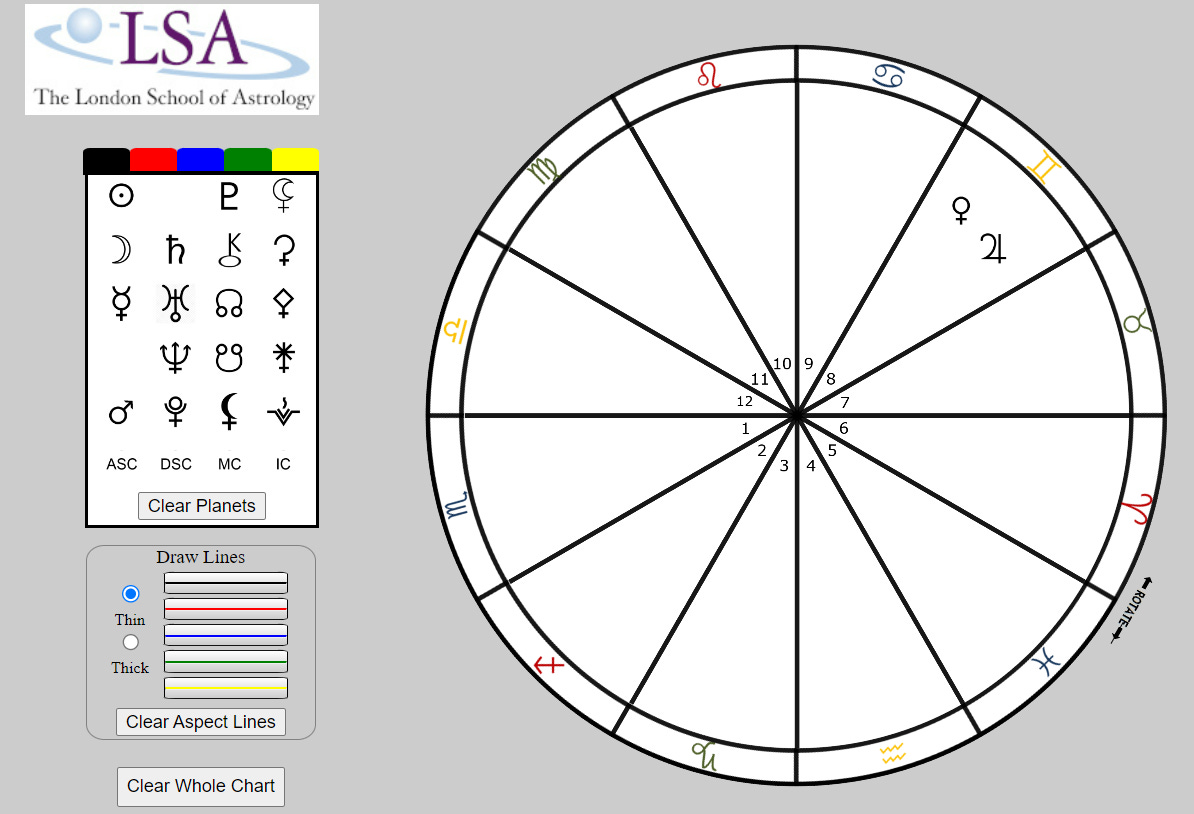This screenshot has height=814, width=1194.
Task: Select the Juno asterisk-cross glyph
Action: point(283,357)
